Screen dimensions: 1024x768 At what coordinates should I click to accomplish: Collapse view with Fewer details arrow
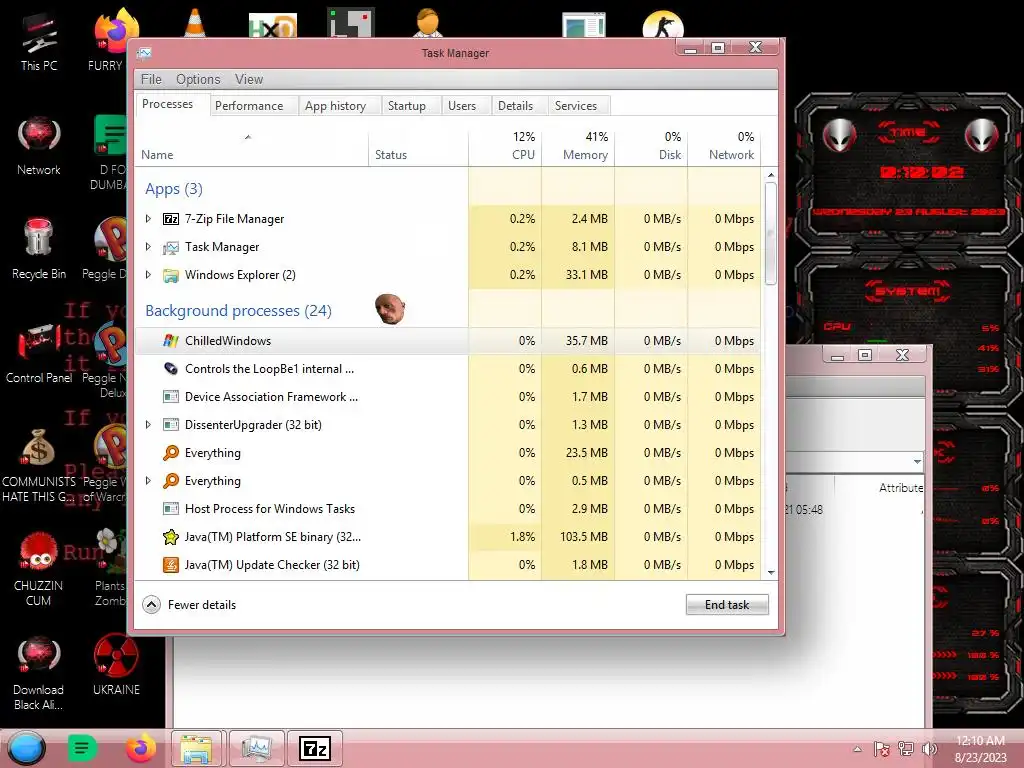coord(151,605)
